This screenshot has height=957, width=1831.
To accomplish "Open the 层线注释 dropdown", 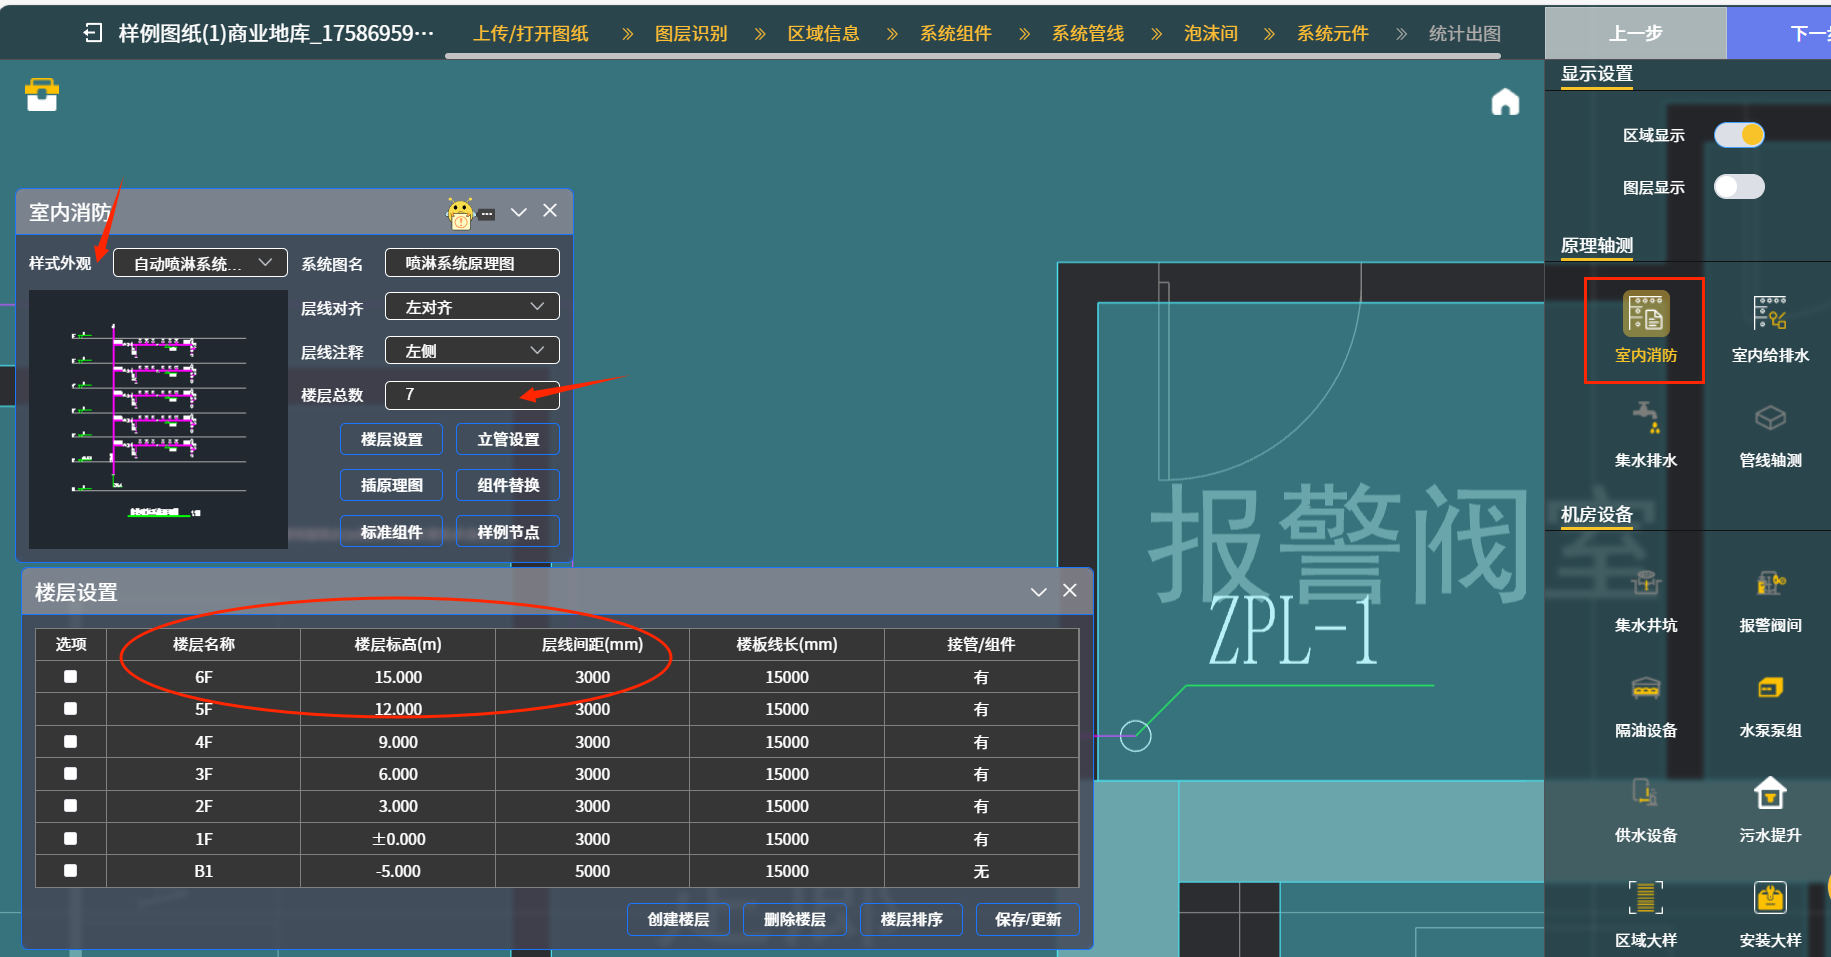I will tap(472, 351).
